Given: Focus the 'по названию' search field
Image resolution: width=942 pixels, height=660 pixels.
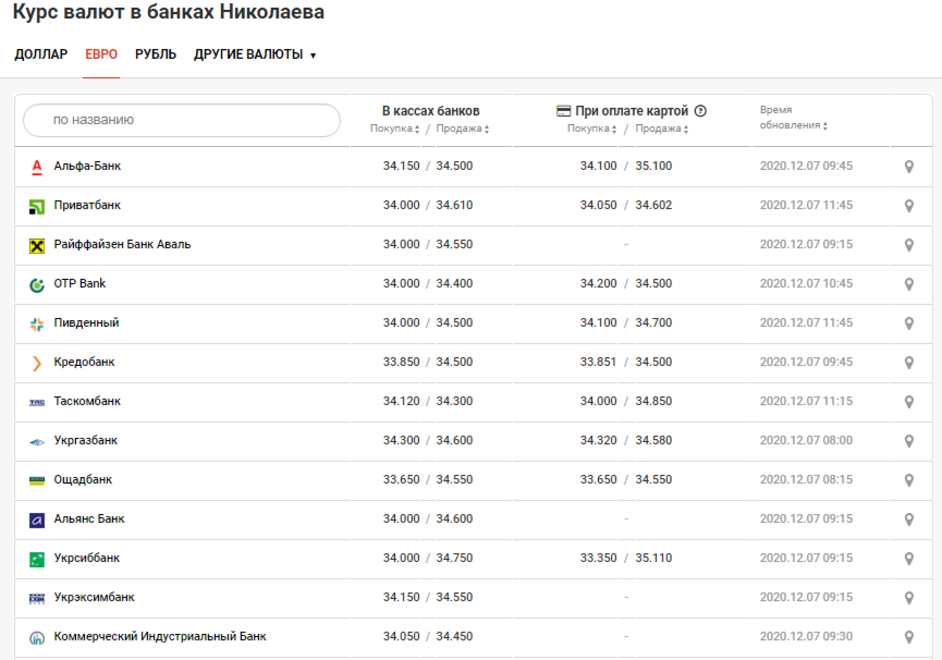Looking at the screenshot, I should tap(181, 120).
